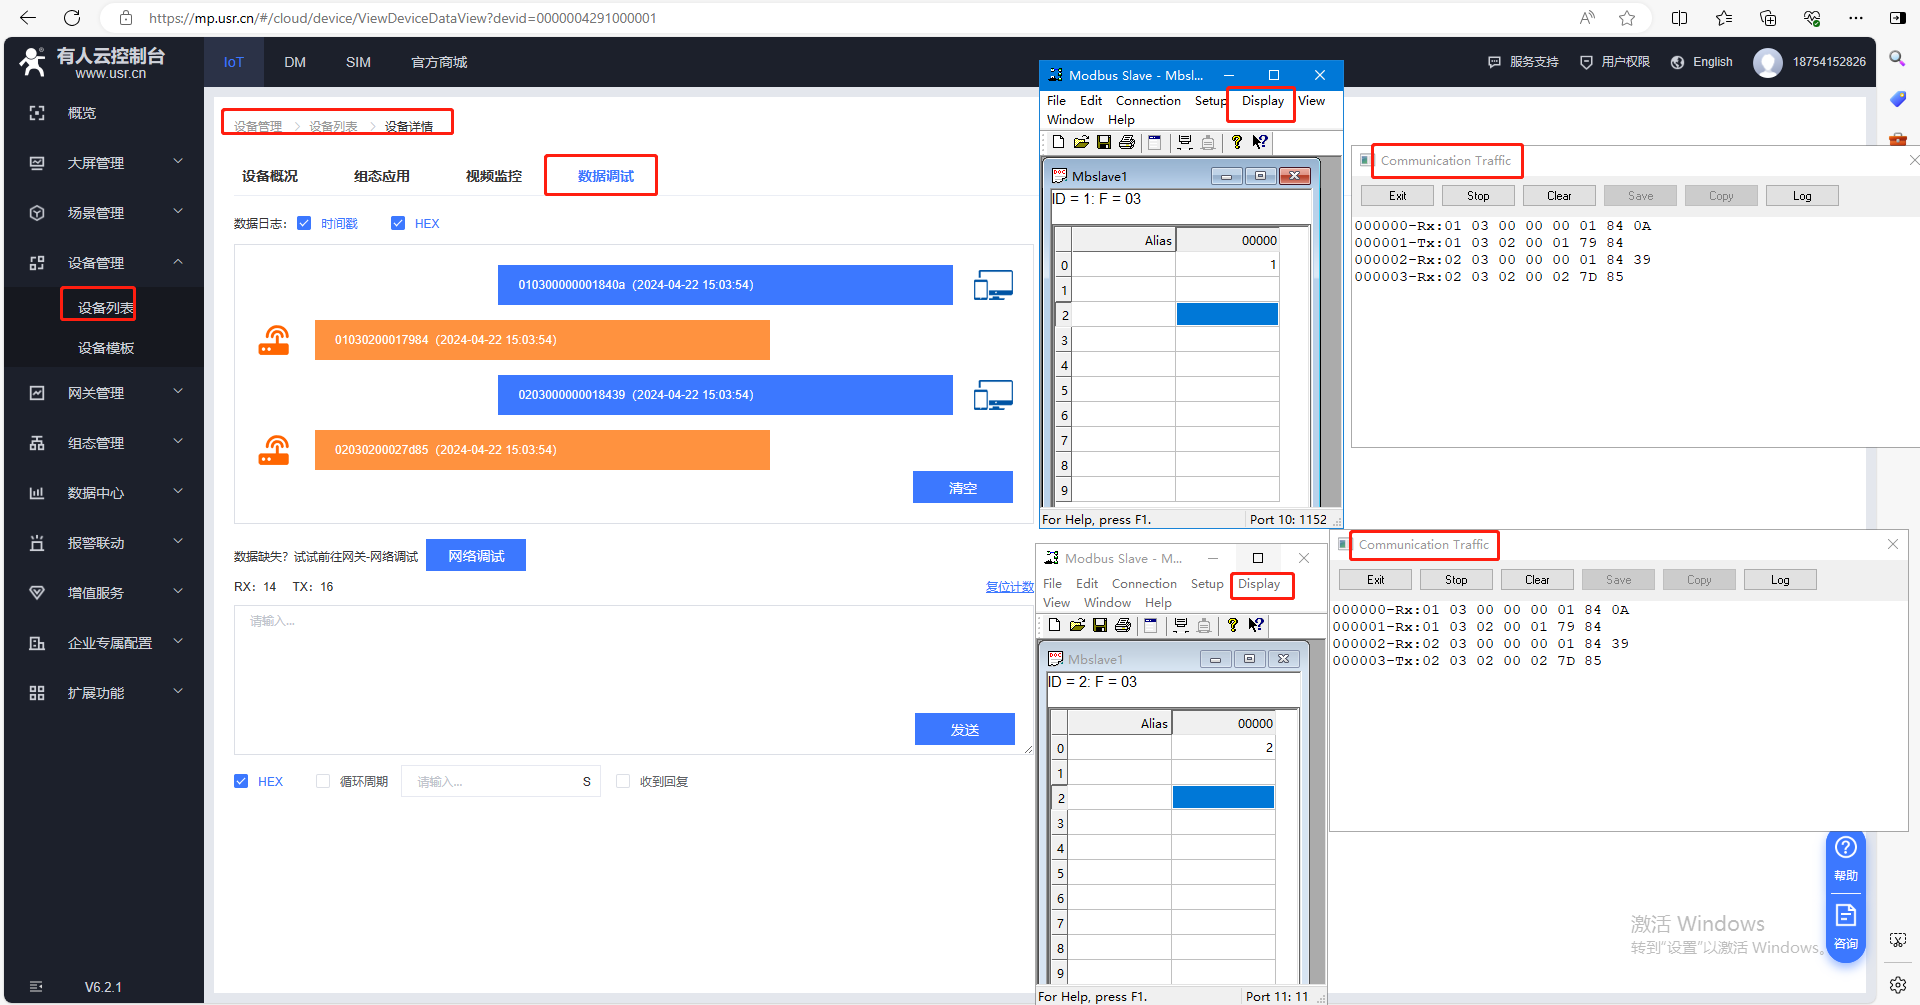This screenshot has width=1920, height=1005.
Task: Click the browser favorites star icon
Action: point(1627,18)
